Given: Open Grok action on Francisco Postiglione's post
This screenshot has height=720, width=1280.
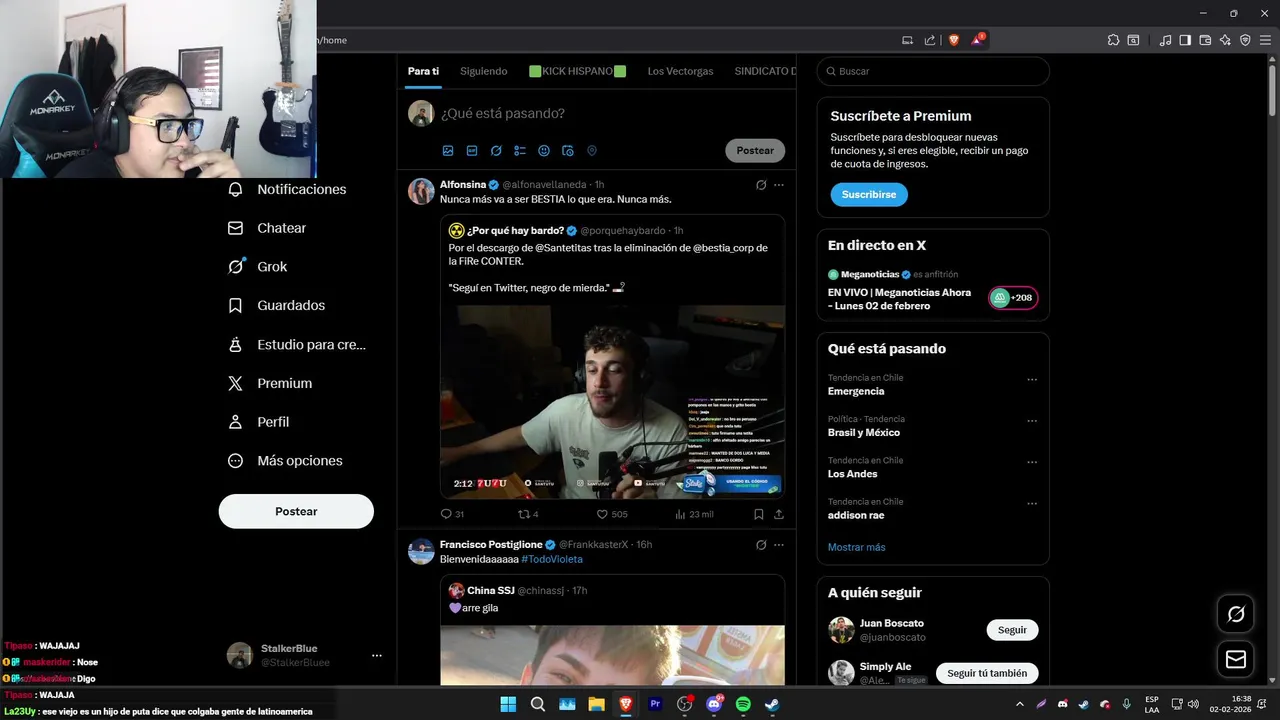Looking at the screenshot, I should tap(761, 545).
